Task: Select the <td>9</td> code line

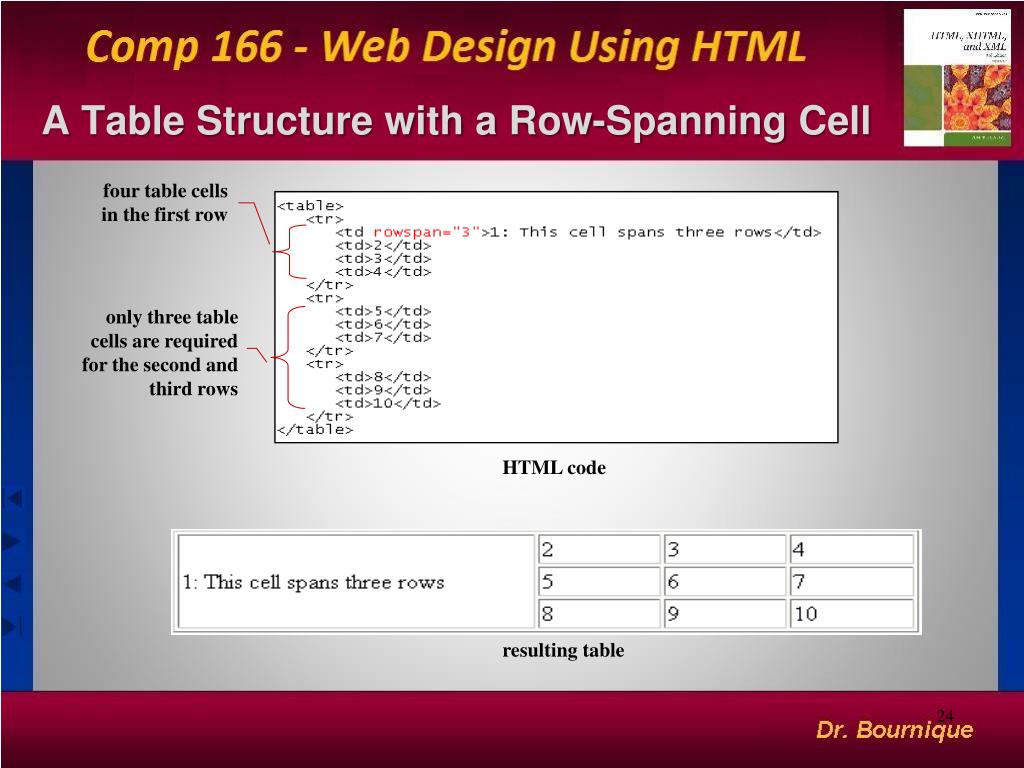Action: click(x=383, y=390)
